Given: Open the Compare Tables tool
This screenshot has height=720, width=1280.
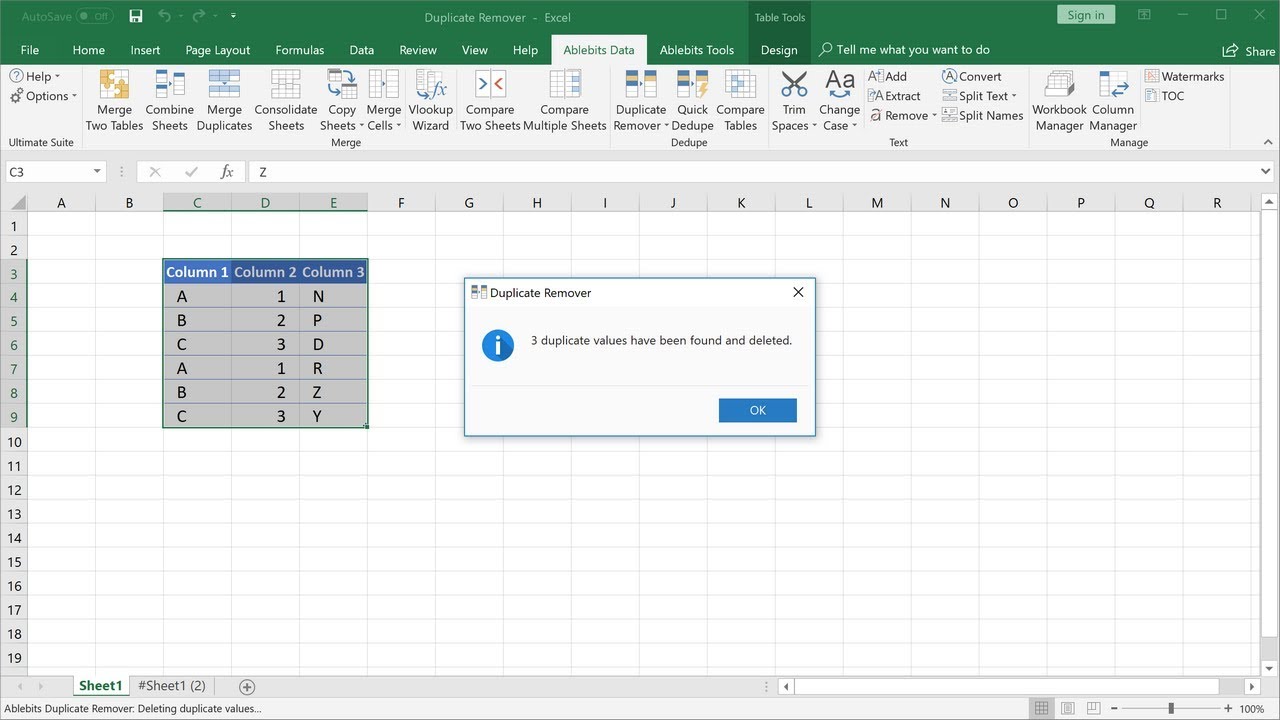Looking at the screenshot, I should pos(741,100).
